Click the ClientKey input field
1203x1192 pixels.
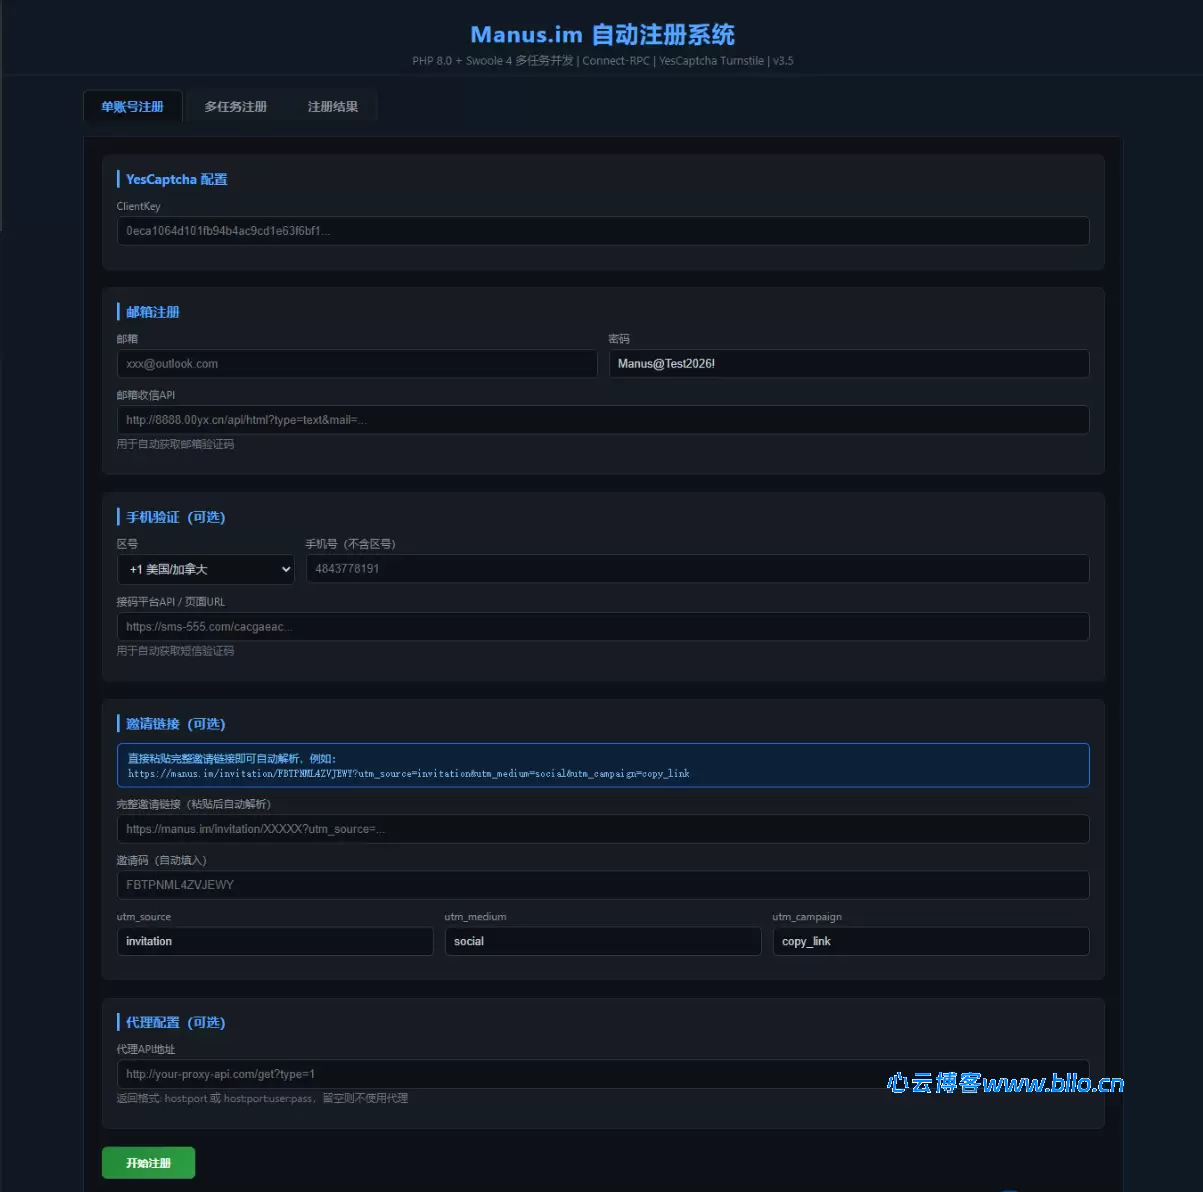(x=602, y=231)
